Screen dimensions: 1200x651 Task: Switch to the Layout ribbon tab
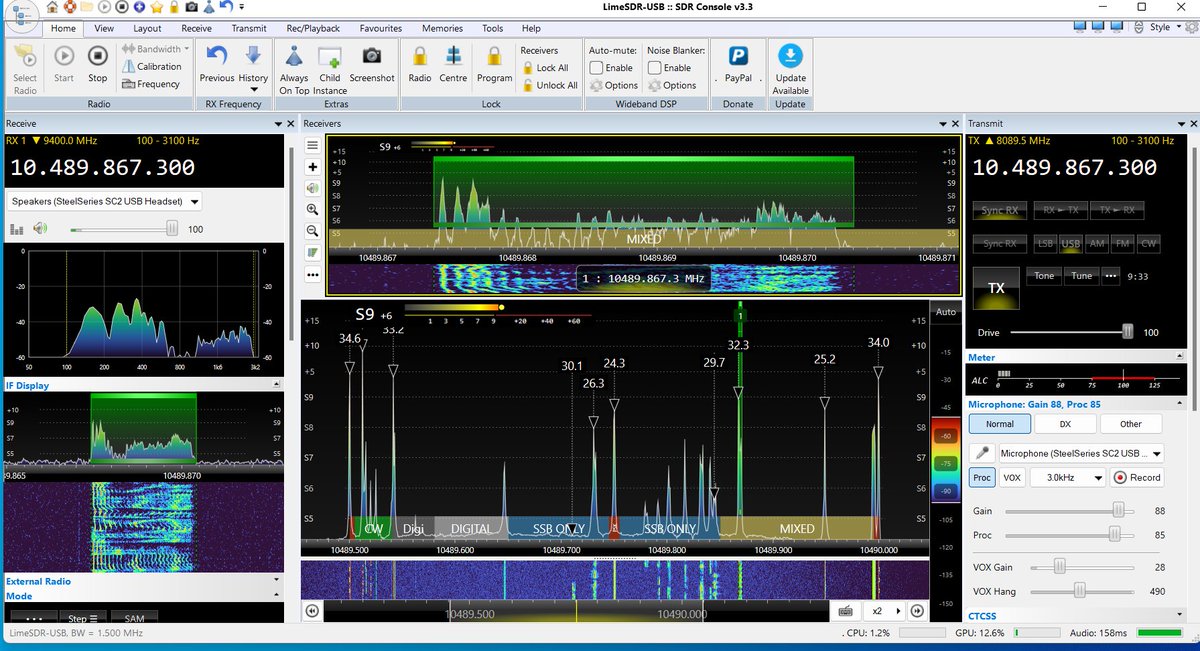coord(147,29)
